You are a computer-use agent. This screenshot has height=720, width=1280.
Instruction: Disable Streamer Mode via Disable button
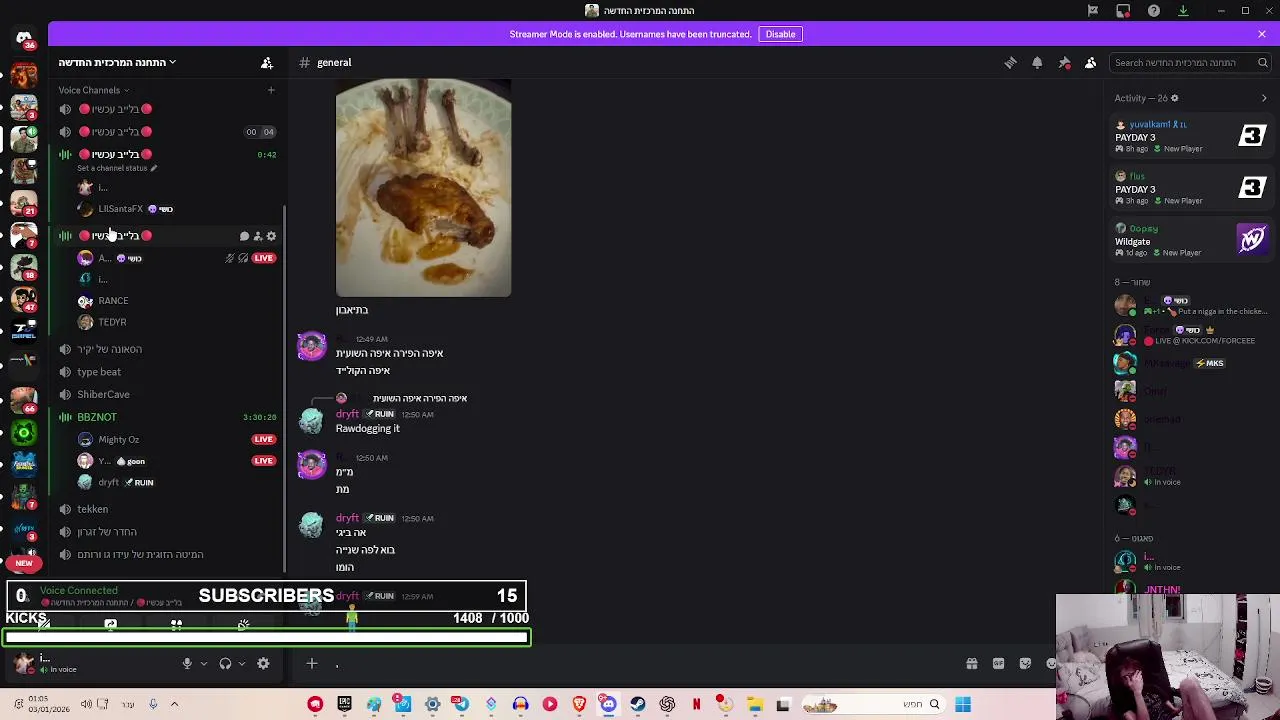click(x=780, y=34)
